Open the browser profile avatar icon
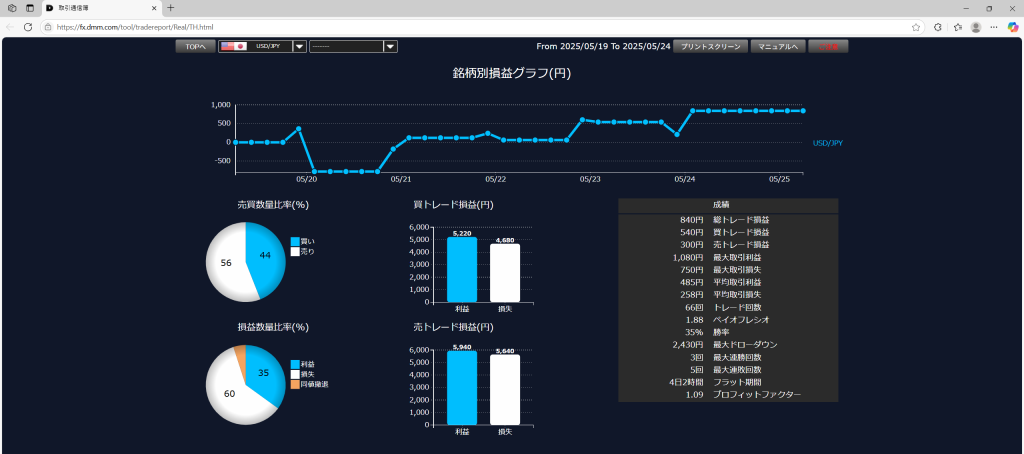The height and width of the screenshot is (454, 1024). 975,27
